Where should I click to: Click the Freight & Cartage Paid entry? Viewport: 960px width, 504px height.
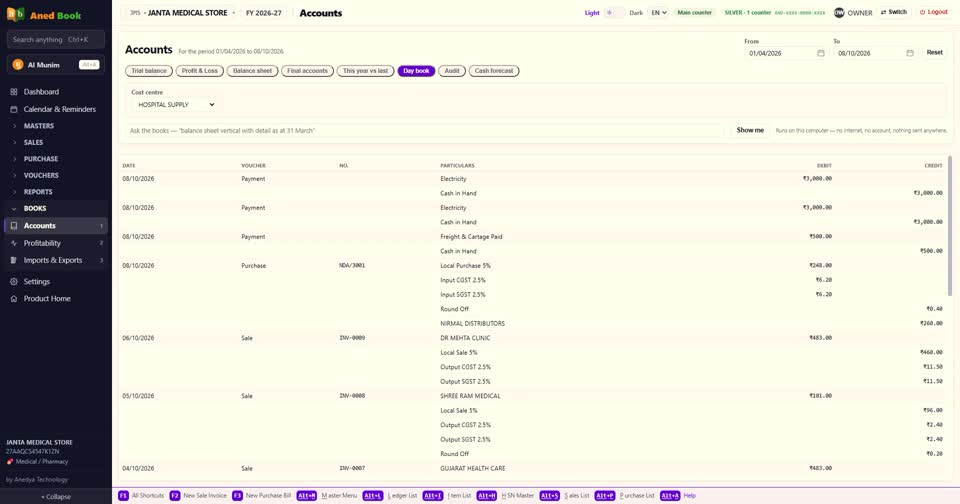471,236
